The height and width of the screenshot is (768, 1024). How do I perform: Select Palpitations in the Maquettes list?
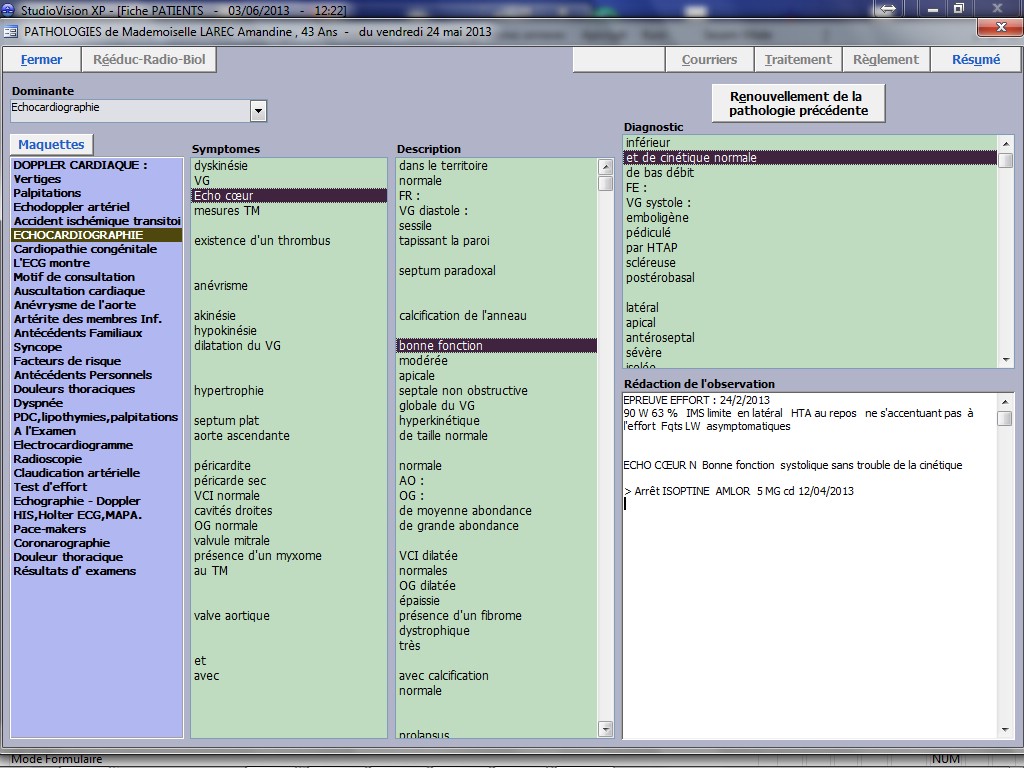pos(47,193)
